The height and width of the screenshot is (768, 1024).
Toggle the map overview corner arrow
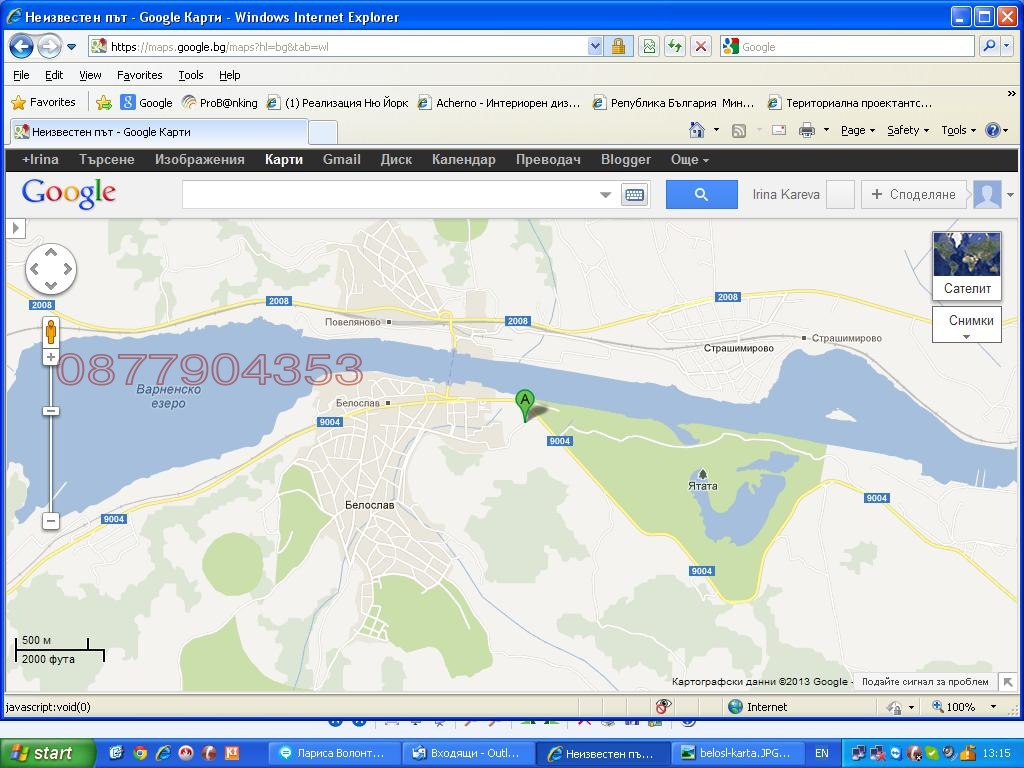[1007, 681]
